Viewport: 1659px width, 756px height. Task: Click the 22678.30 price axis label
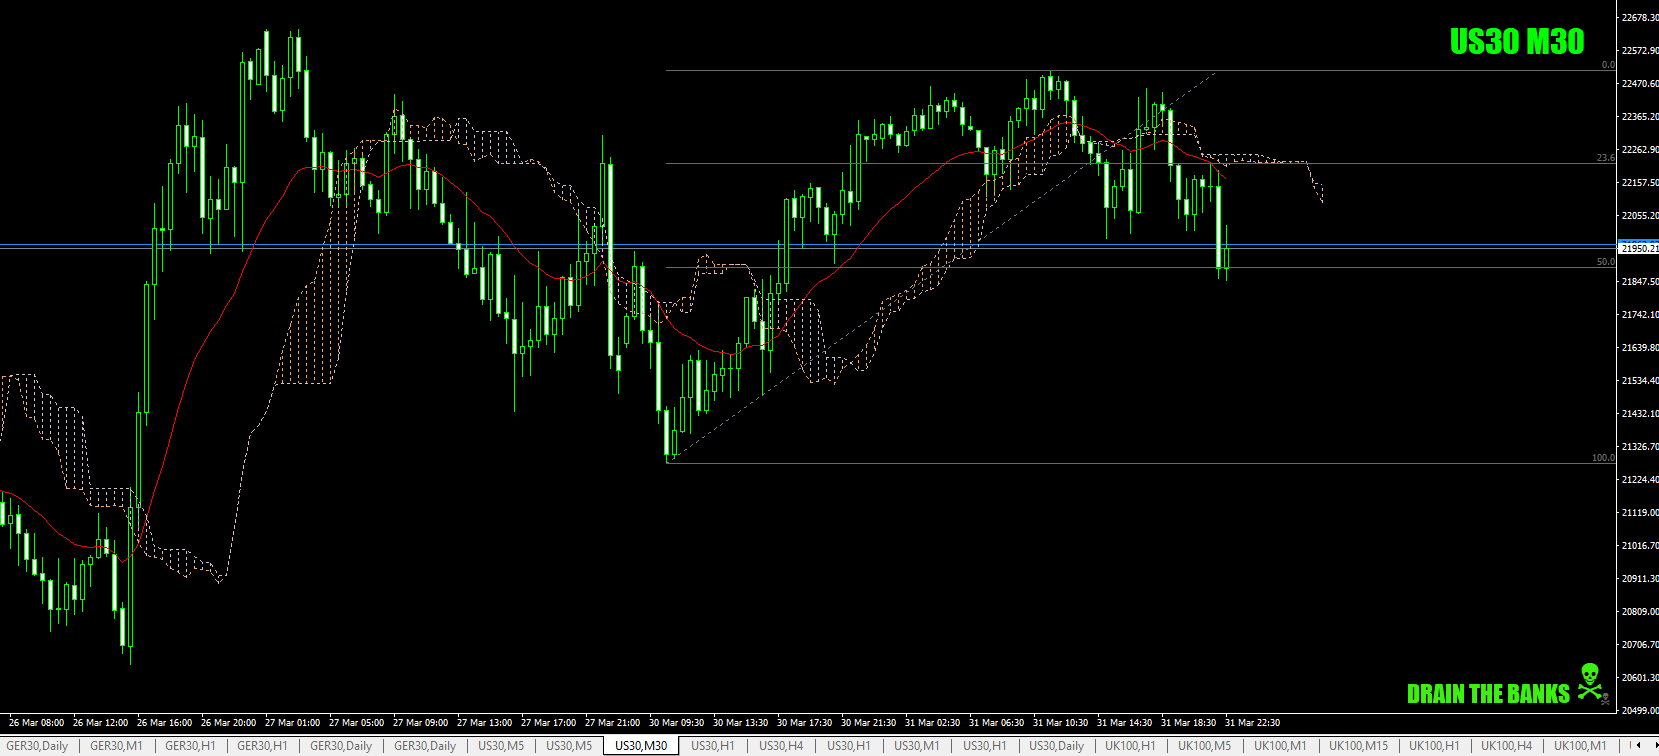pos(1640,18)
